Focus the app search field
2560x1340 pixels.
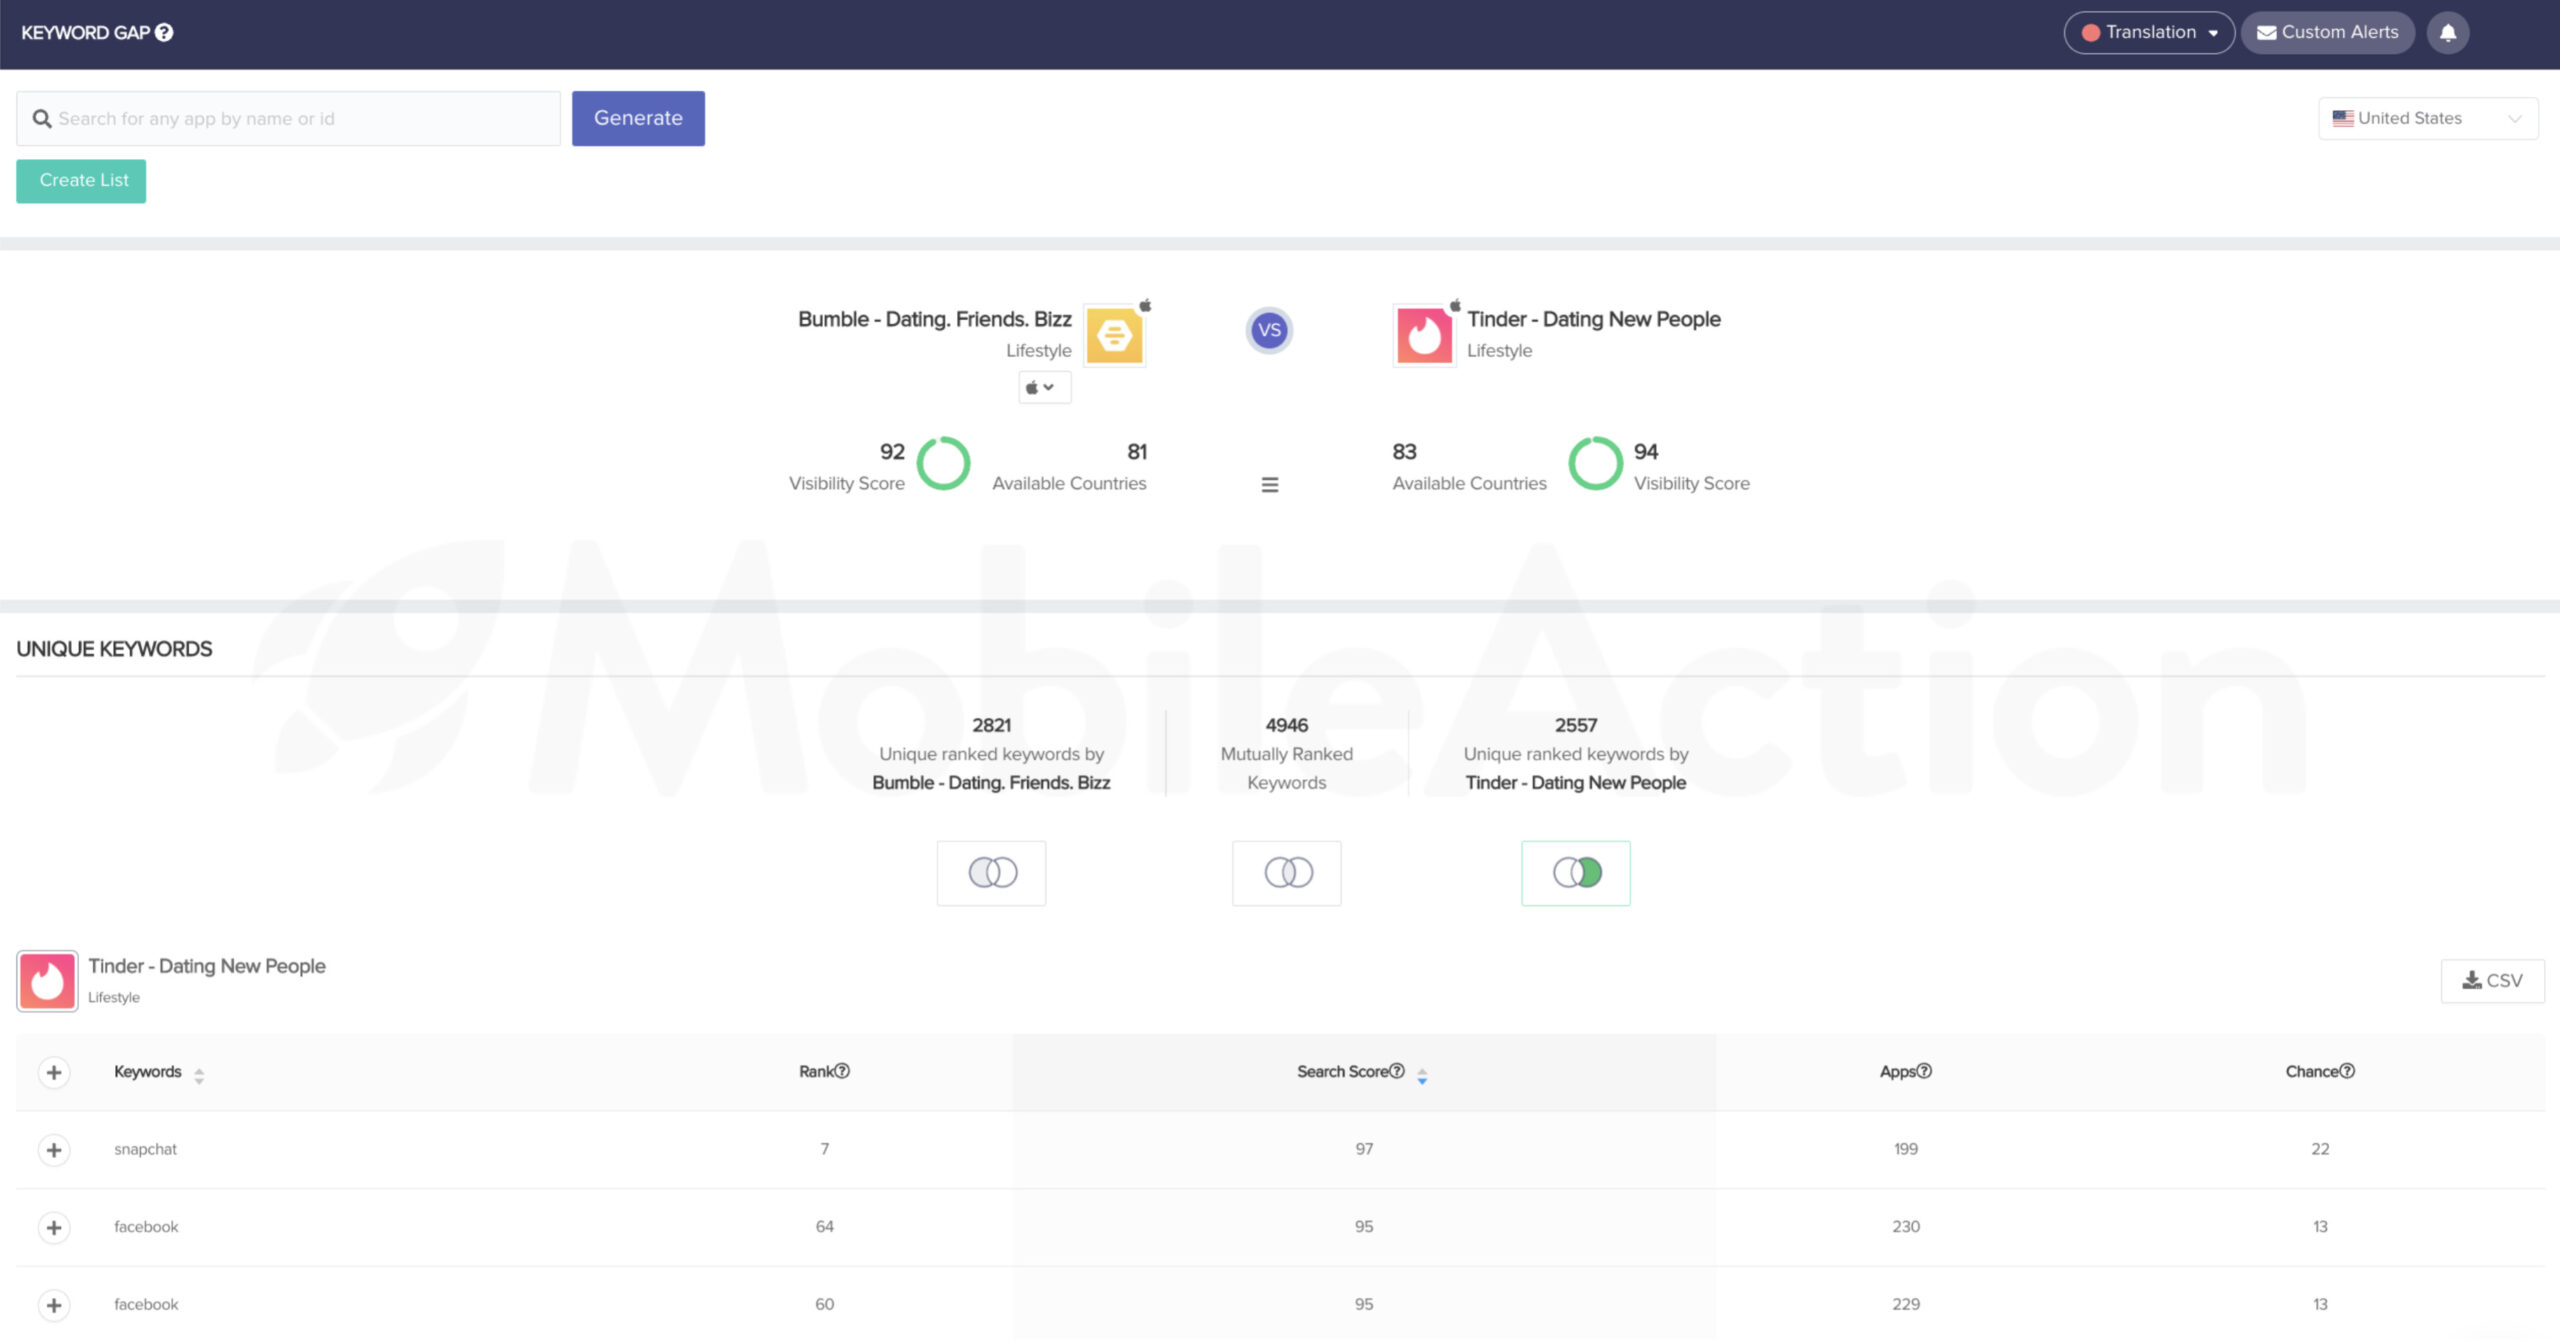(288, 118)
